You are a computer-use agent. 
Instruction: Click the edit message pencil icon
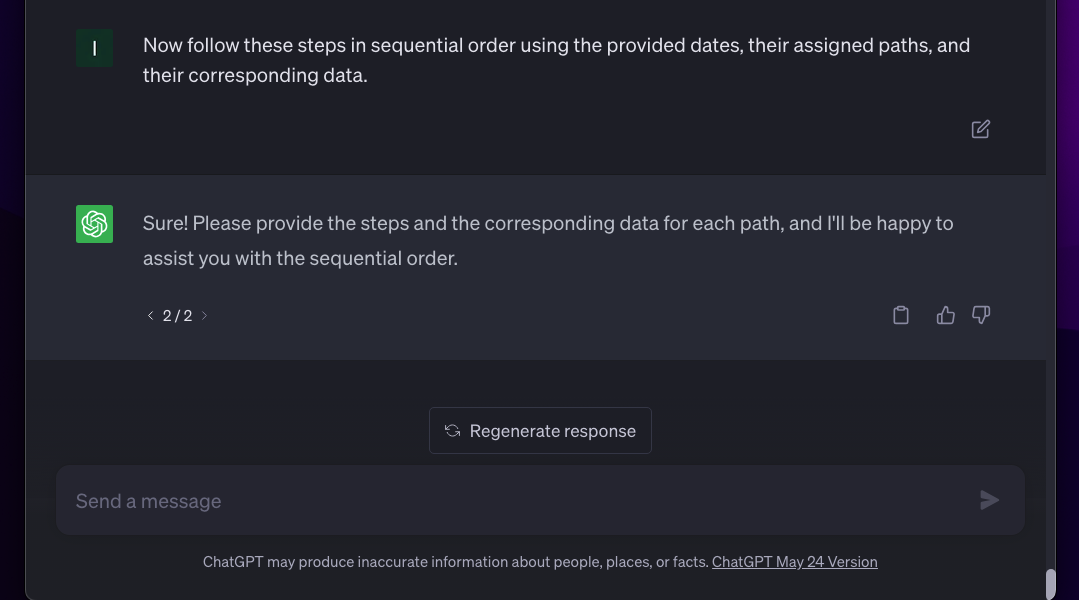coord(980,129)
